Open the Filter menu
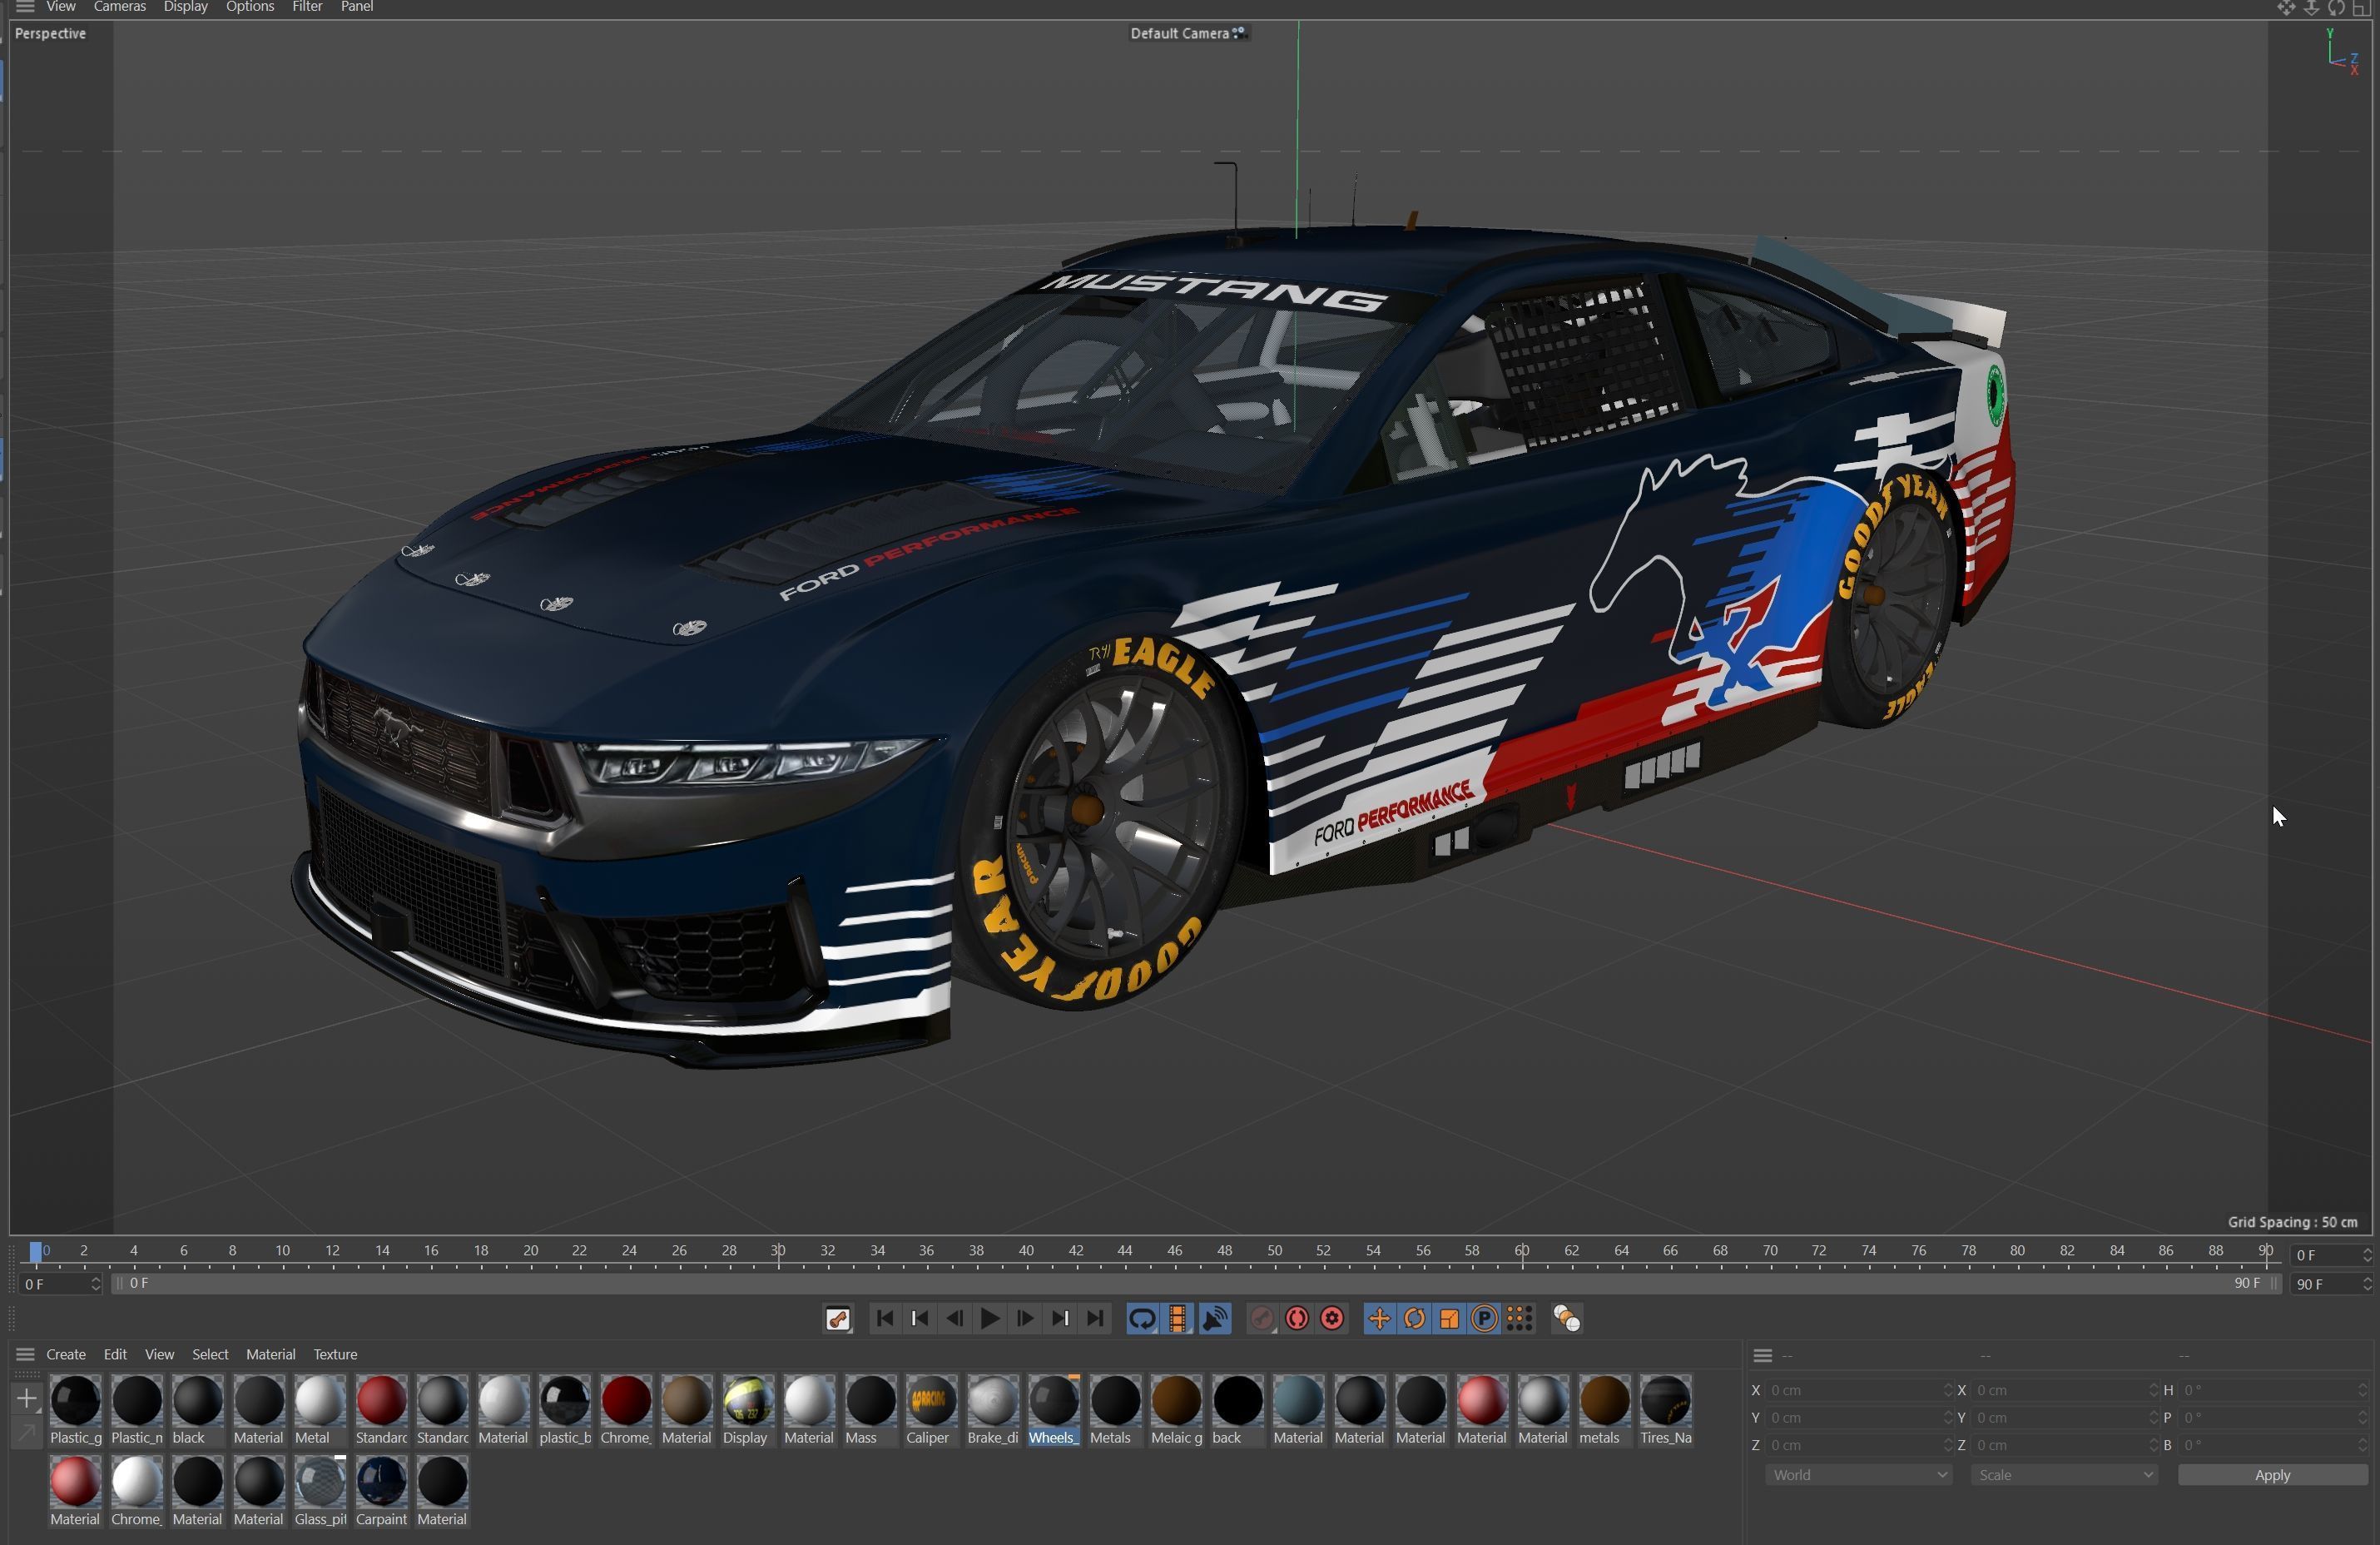Viewport: 2380px width, 1545px height. point(307,7)
